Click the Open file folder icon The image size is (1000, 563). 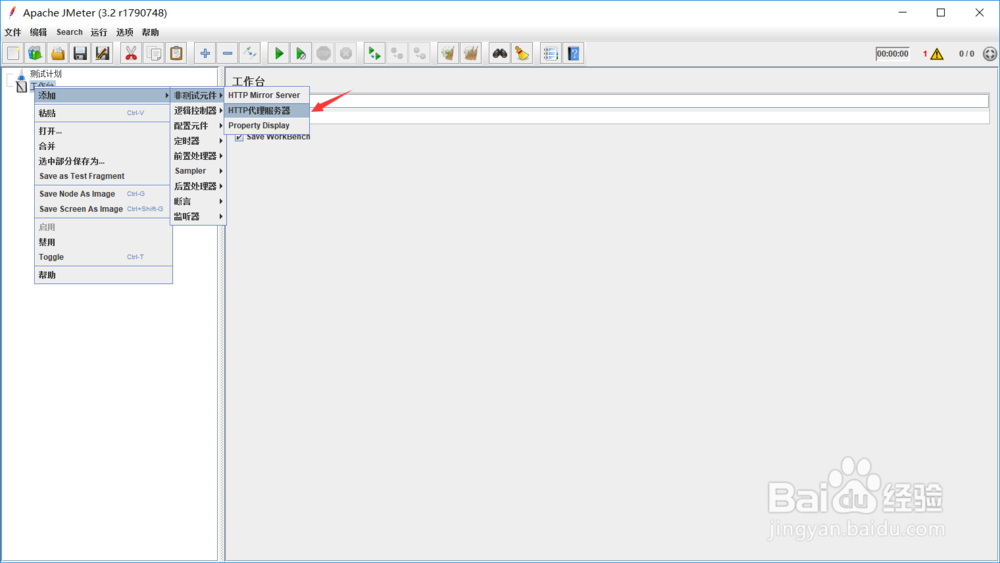tap(57, 54)
